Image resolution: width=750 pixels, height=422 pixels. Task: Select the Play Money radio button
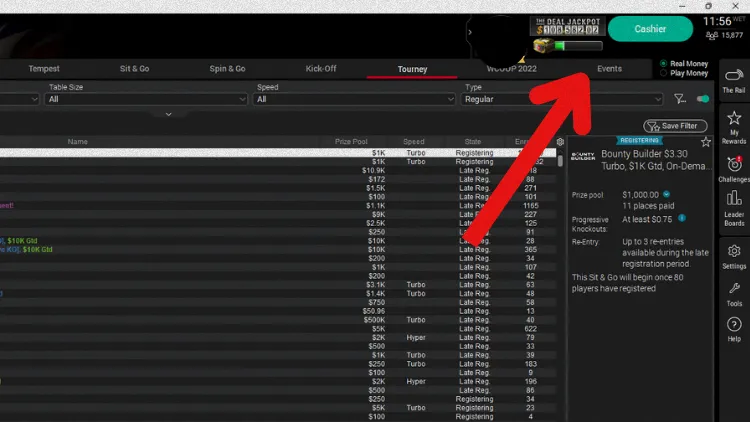pos(663,73)
